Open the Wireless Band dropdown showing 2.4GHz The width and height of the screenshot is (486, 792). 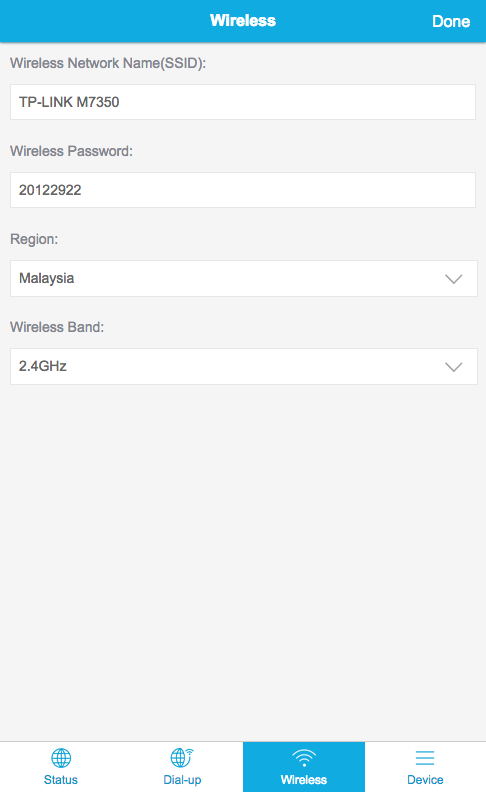point(244,366)
